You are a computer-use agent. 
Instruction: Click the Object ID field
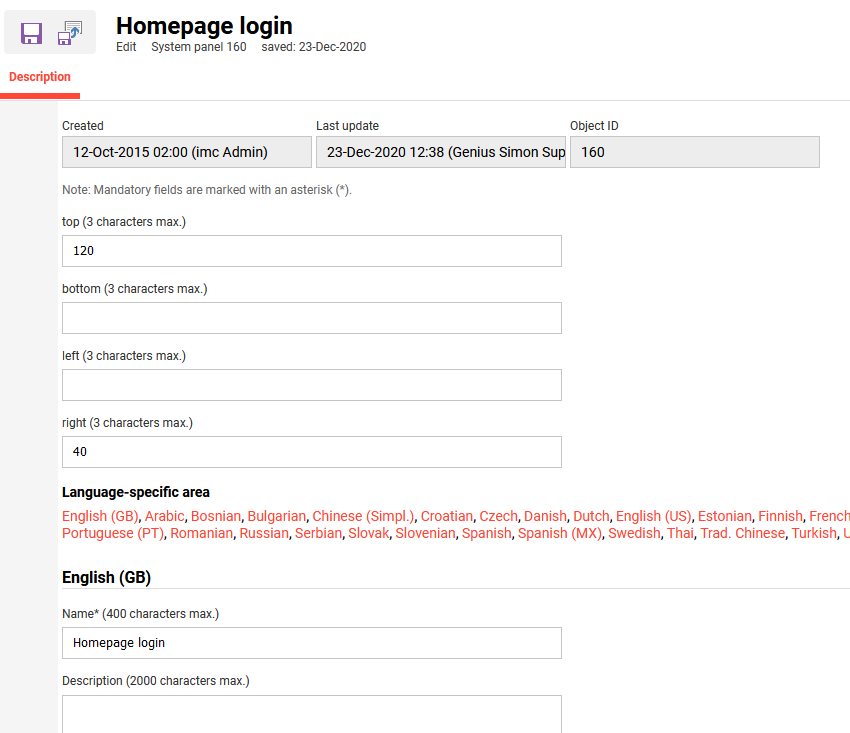694,152
